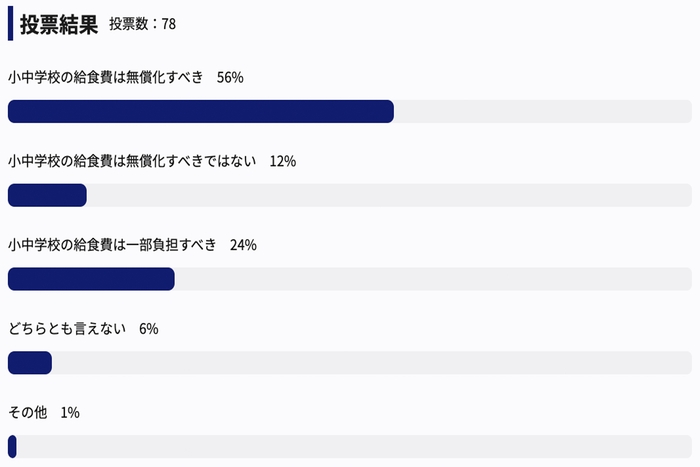The height and width of the screenshot is (467, 700).
Task: Select the 一部負担すべき option label
Action: click(112, 245)
